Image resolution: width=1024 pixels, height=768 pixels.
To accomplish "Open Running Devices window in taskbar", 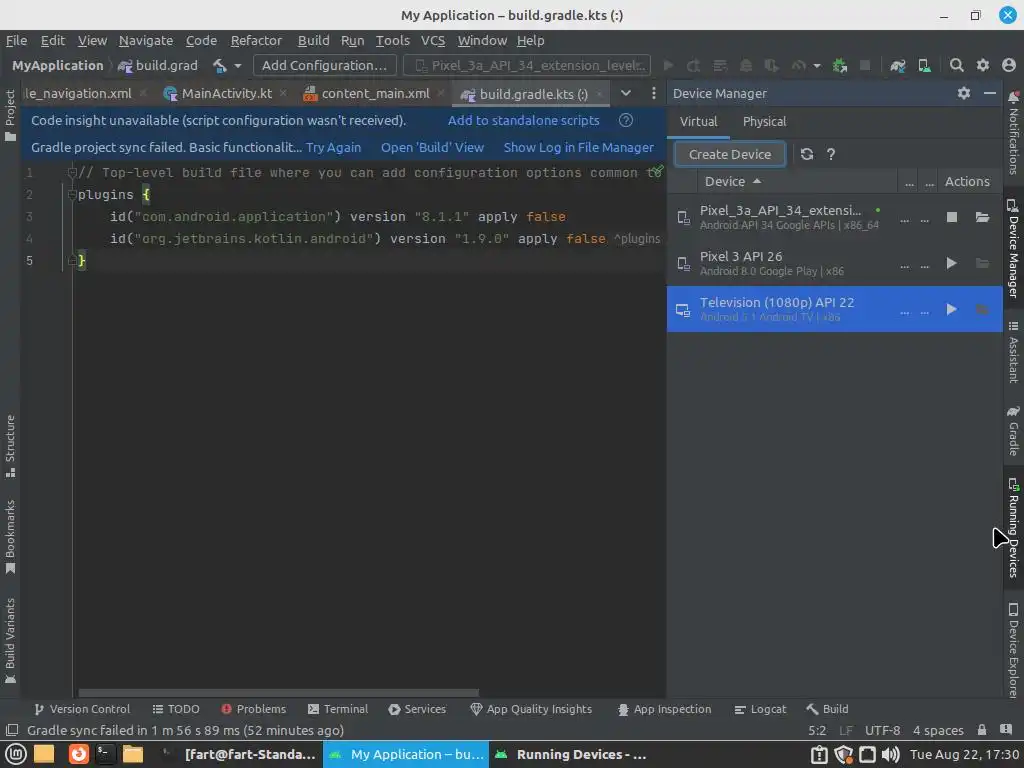I will point(569,754).
